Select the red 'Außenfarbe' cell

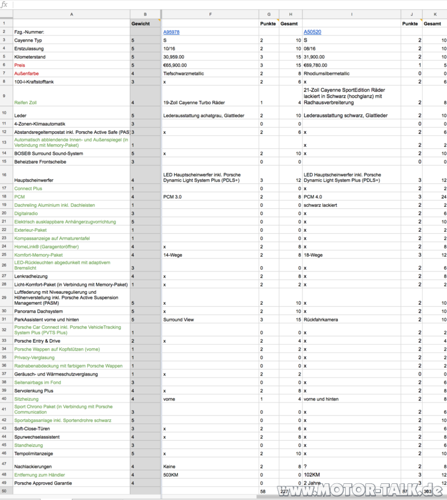(71, 73)
